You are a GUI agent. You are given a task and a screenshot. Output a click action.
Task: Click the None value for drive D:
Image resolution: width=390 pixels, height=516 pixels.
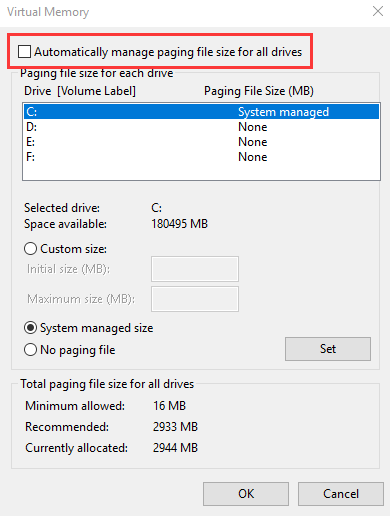tap(253, 127)
